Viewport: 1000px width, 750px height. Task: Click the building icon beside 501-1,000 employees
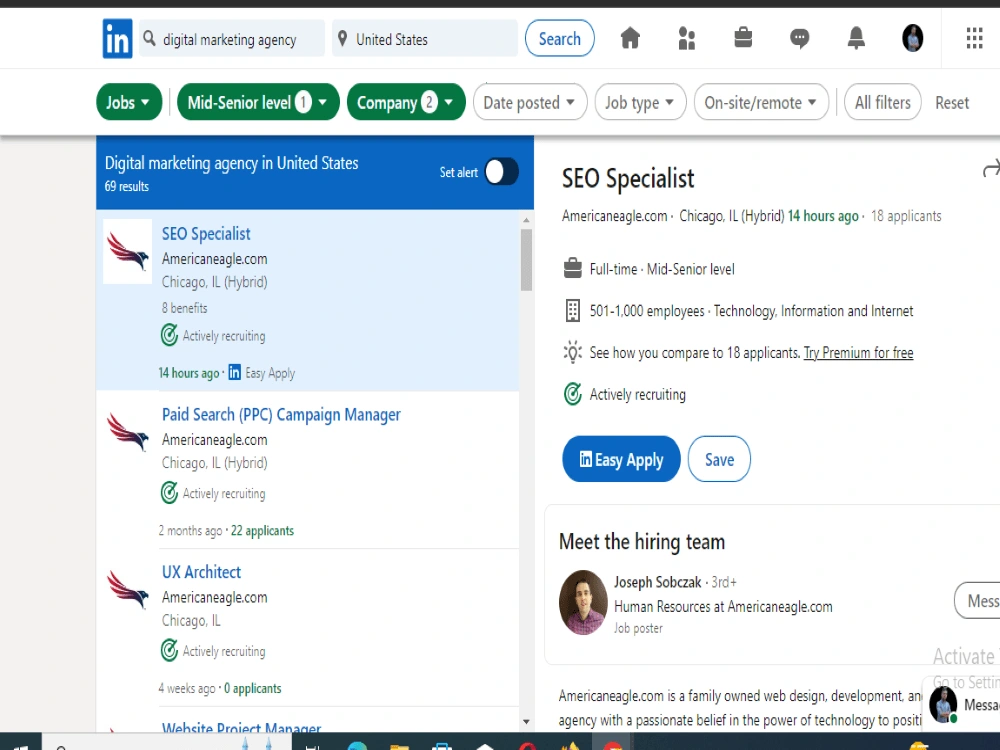point(573,311)
